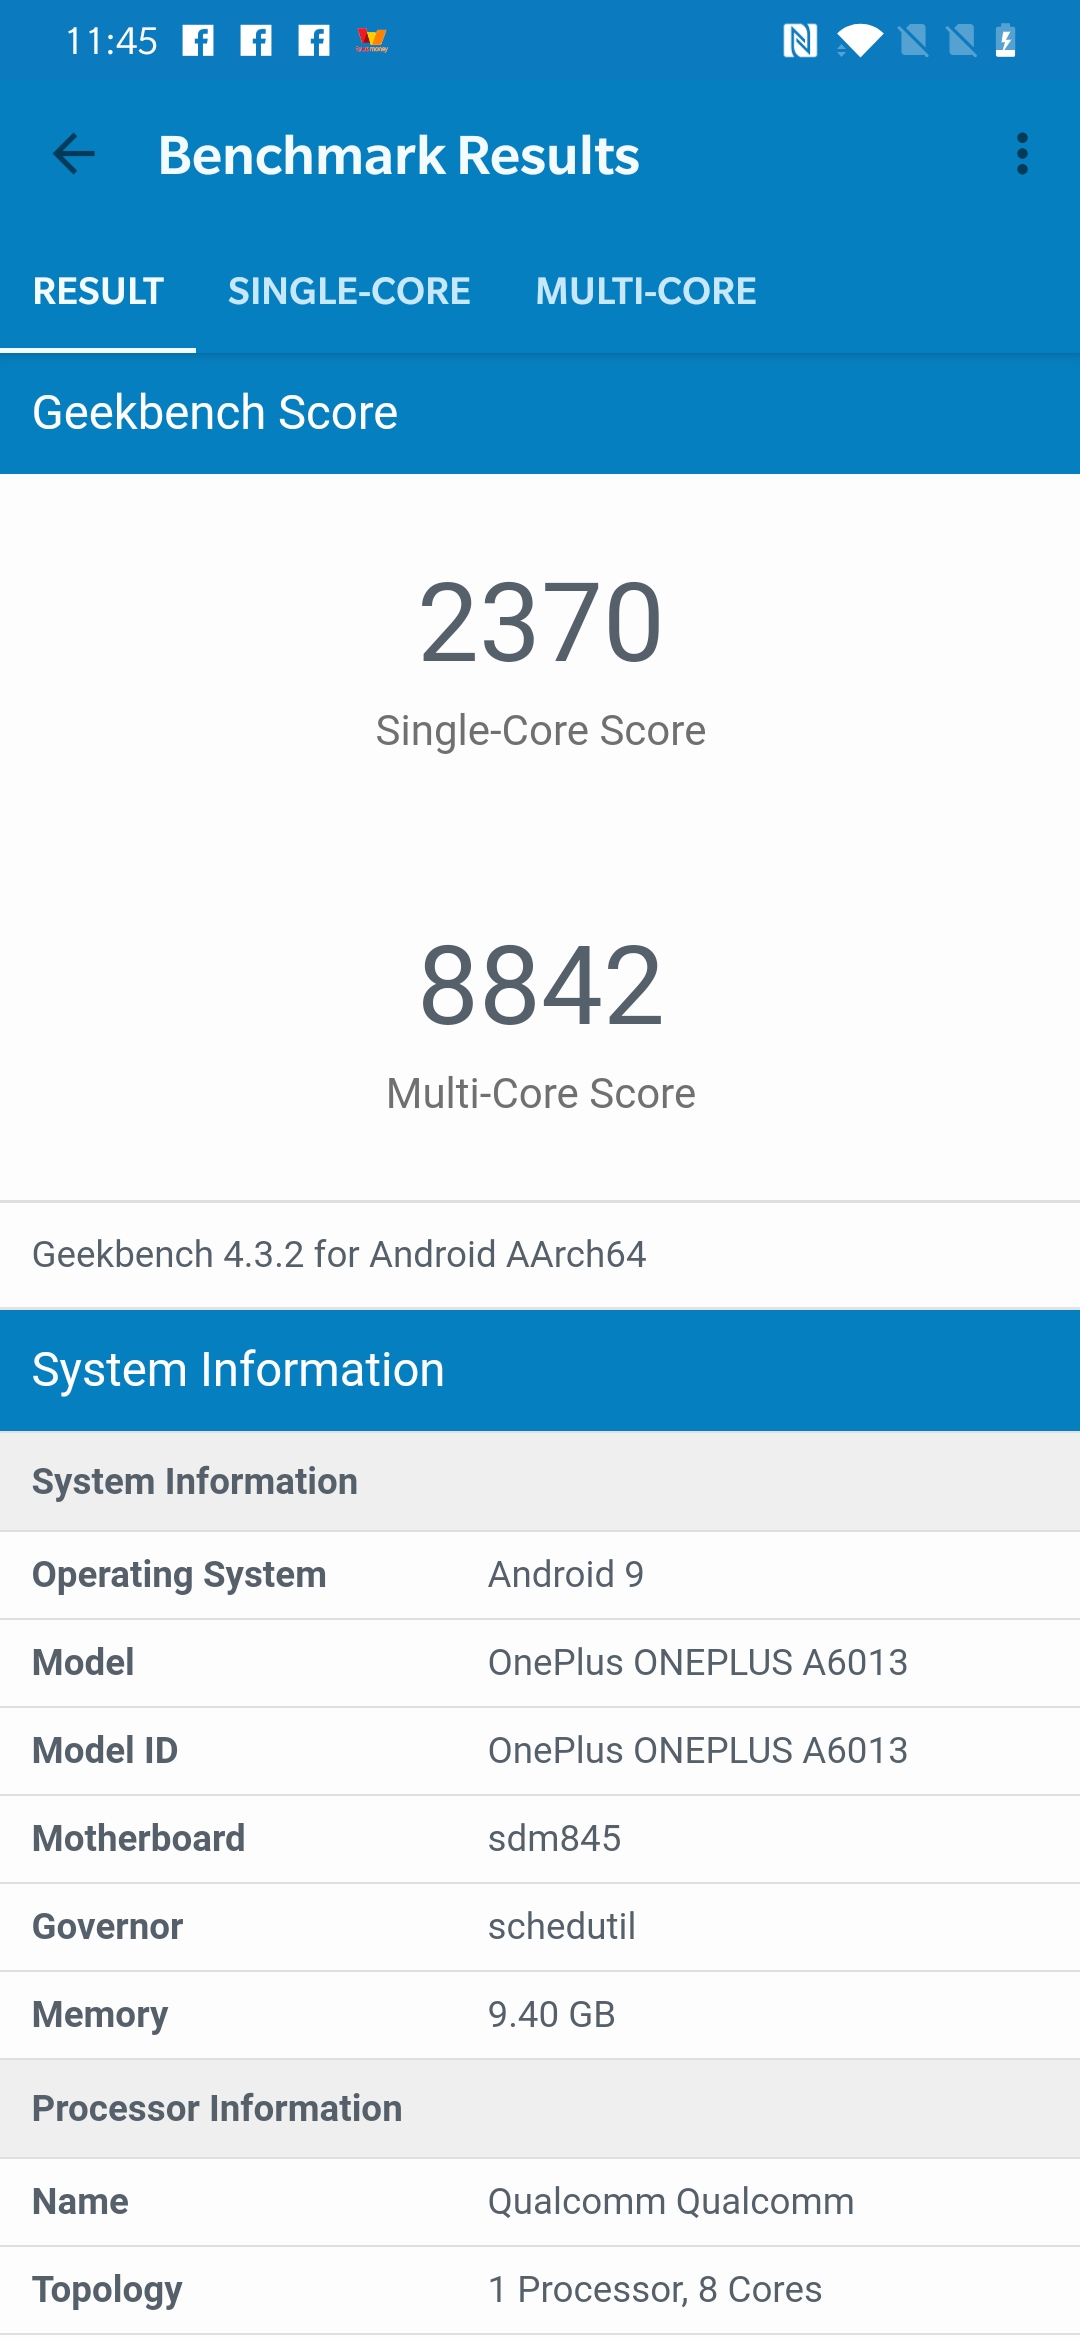Viewport: 1080px width, 2340px height.
Task: Tap the third Facebook notification icon
Action: tap(314, 41)
